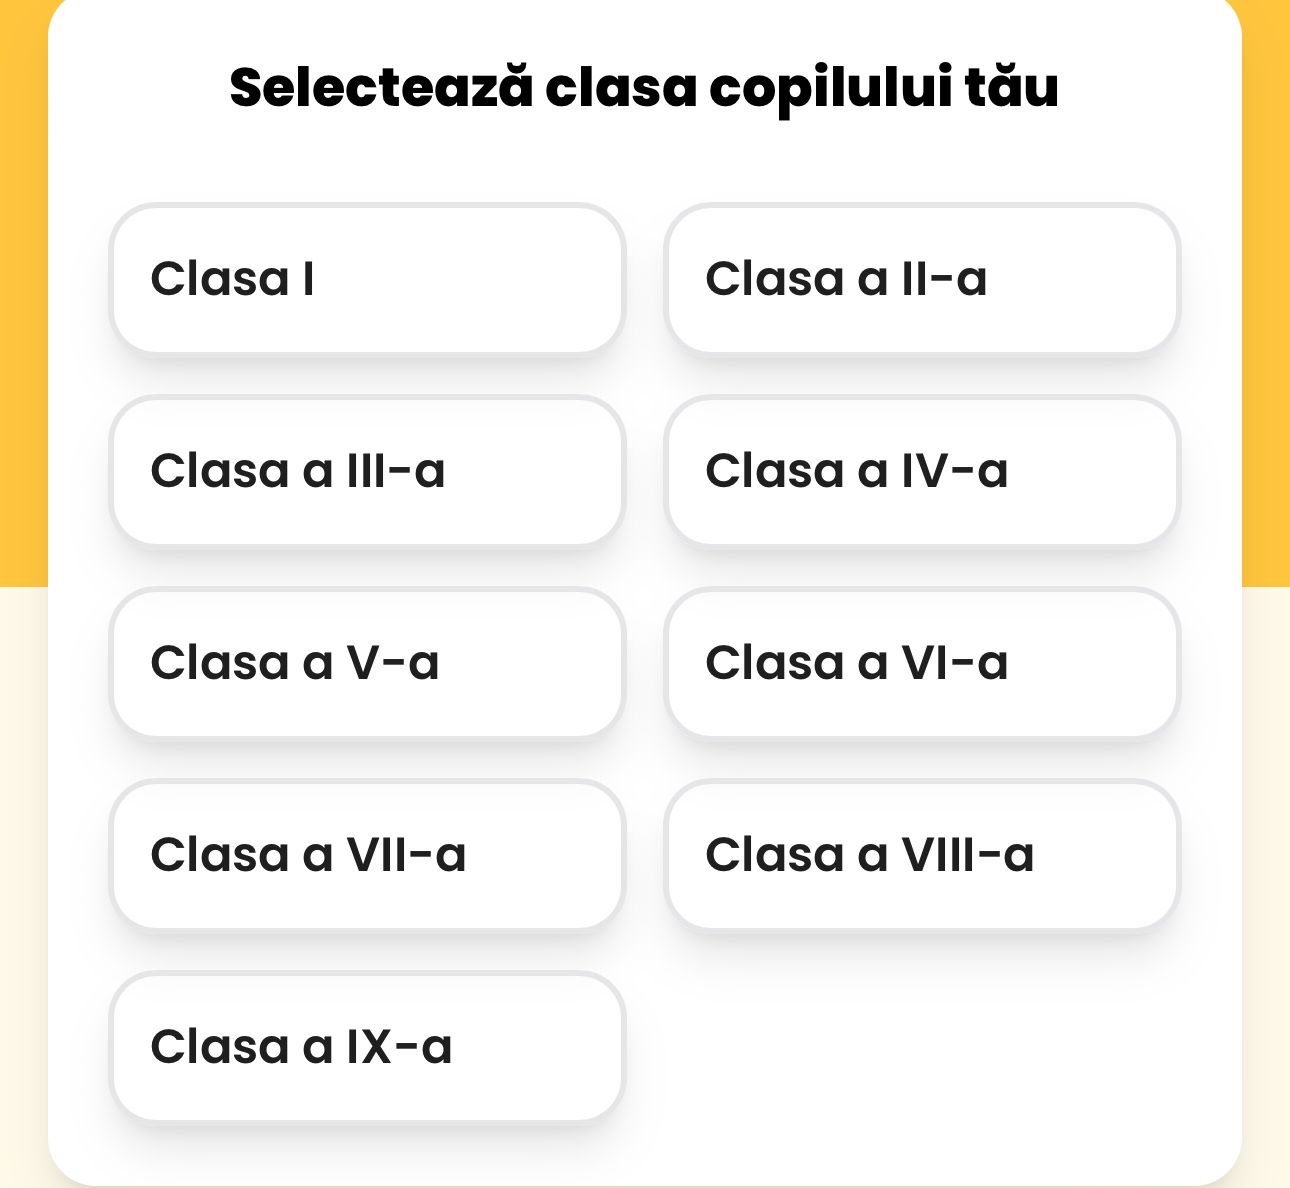Mark seventh grade as the child's class
This screenshot has height=1188, width=1290.
pyautogui.click(x=367, y=855)
